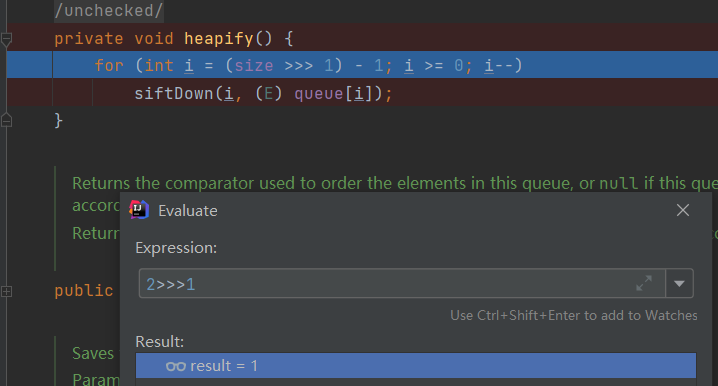The width and height of the screenshot is (718, 386).
Task: Click the public keyword below the doc comment
Action: [84, 291]
